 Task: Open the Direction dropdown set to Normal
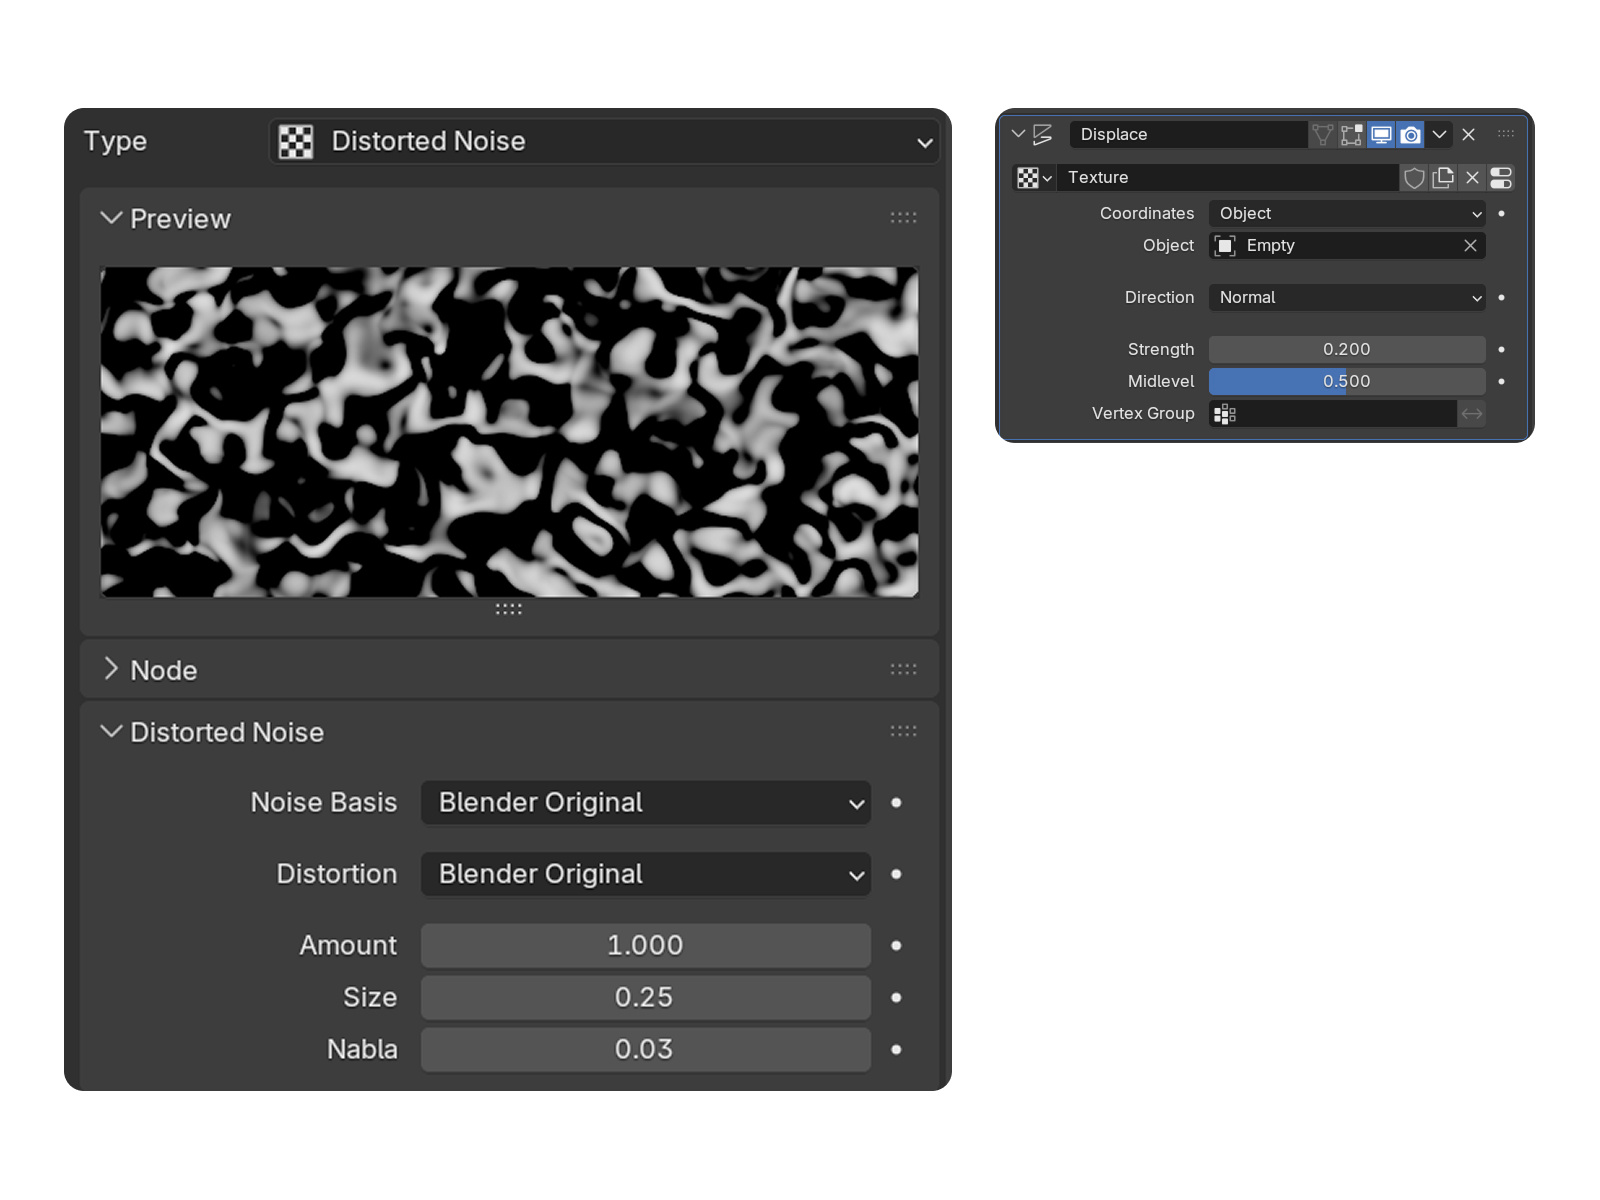click(1346, 297)
